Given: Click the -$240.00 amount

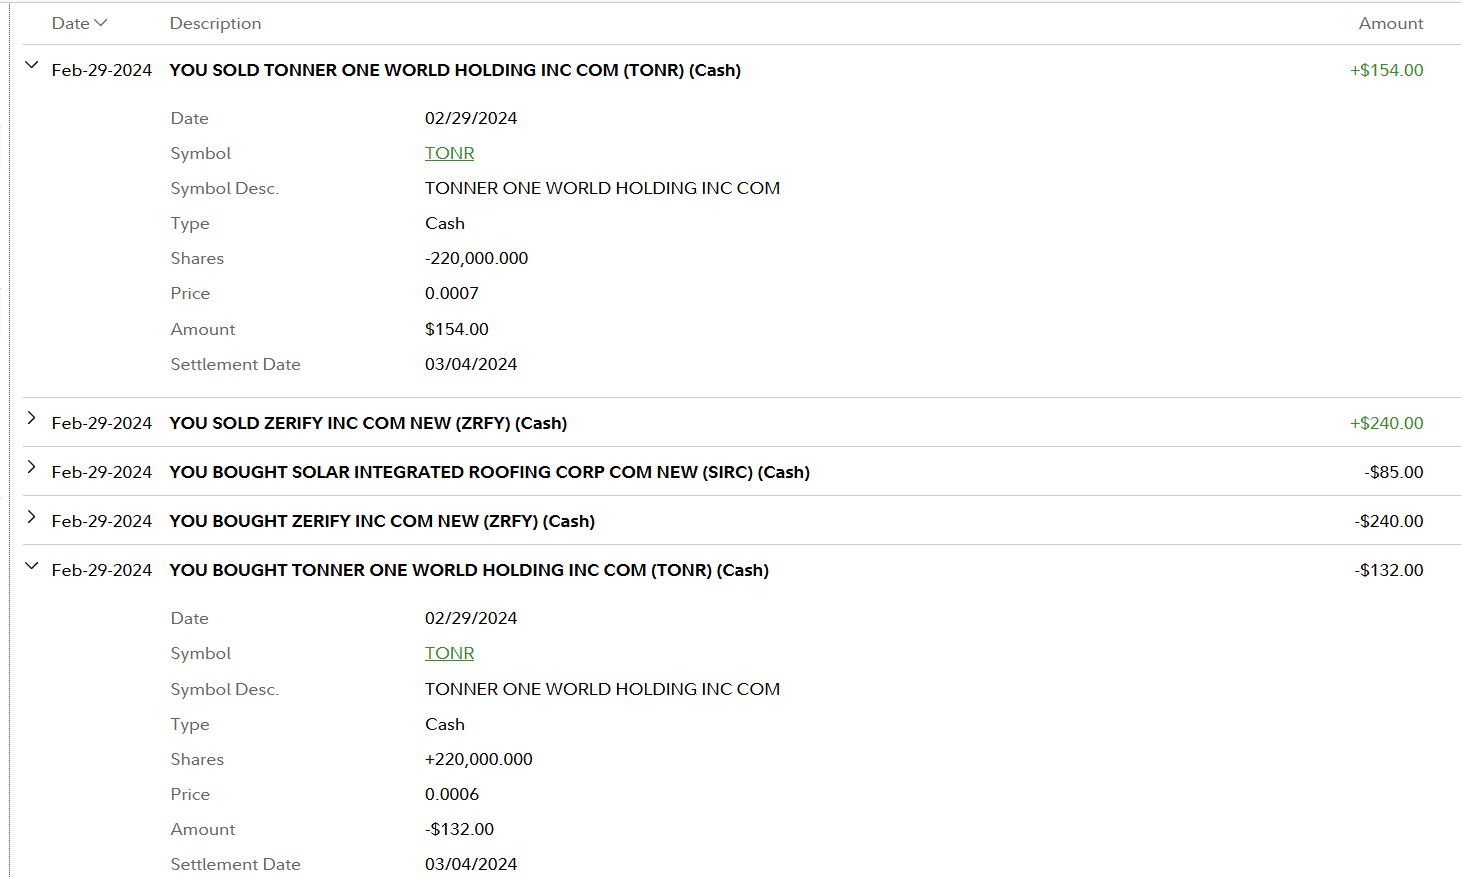Looking at the screenshot, I should (1389, 521).
